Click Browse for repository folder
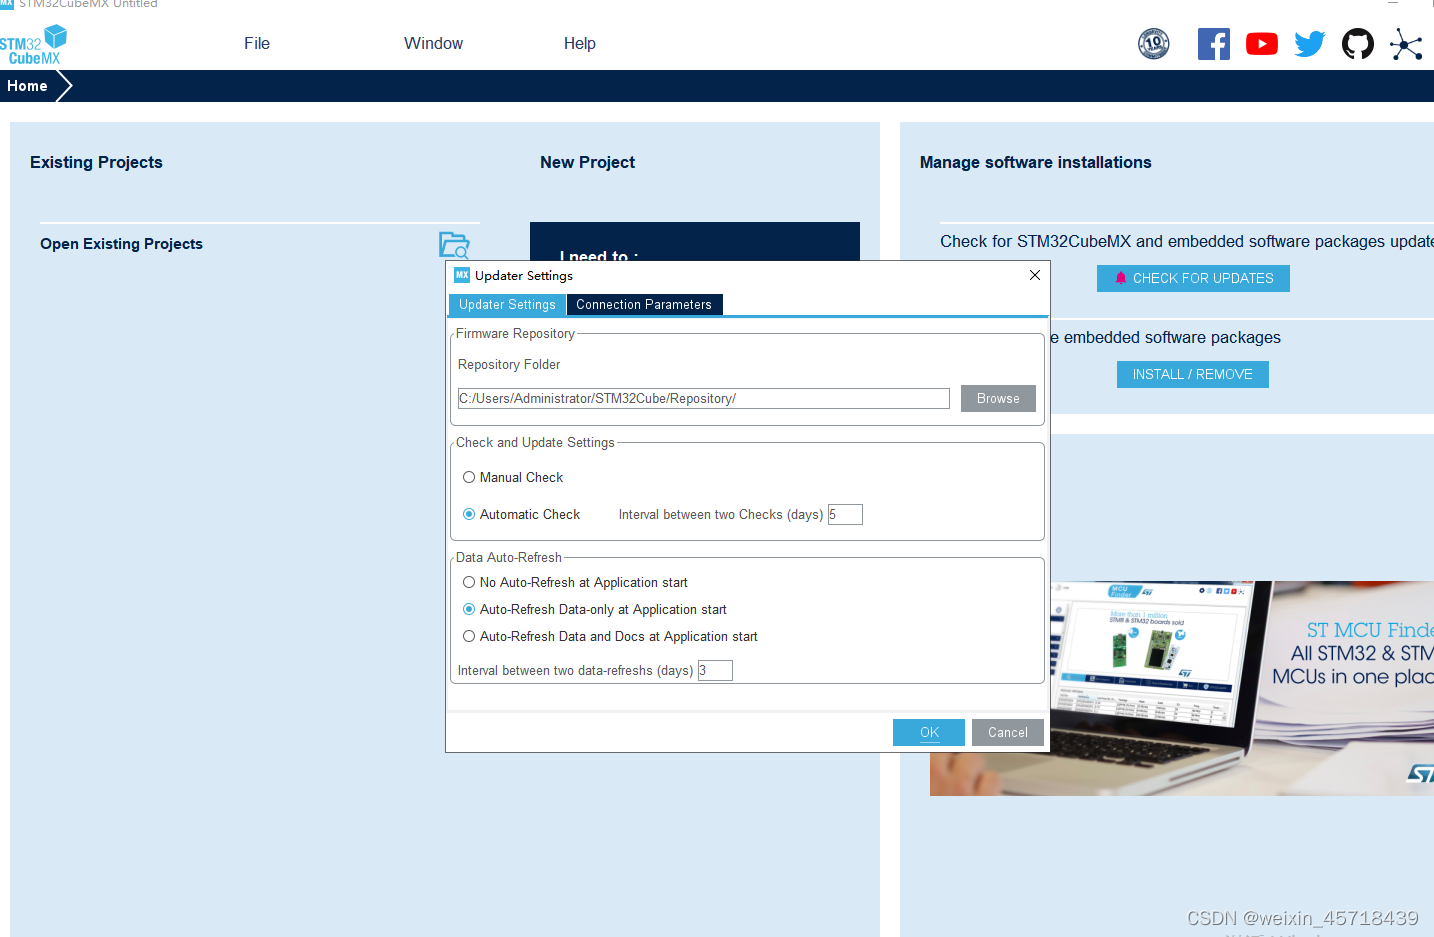Viewport: 1434px width, 937px height. pyautogui.click(x=998, y=399)
